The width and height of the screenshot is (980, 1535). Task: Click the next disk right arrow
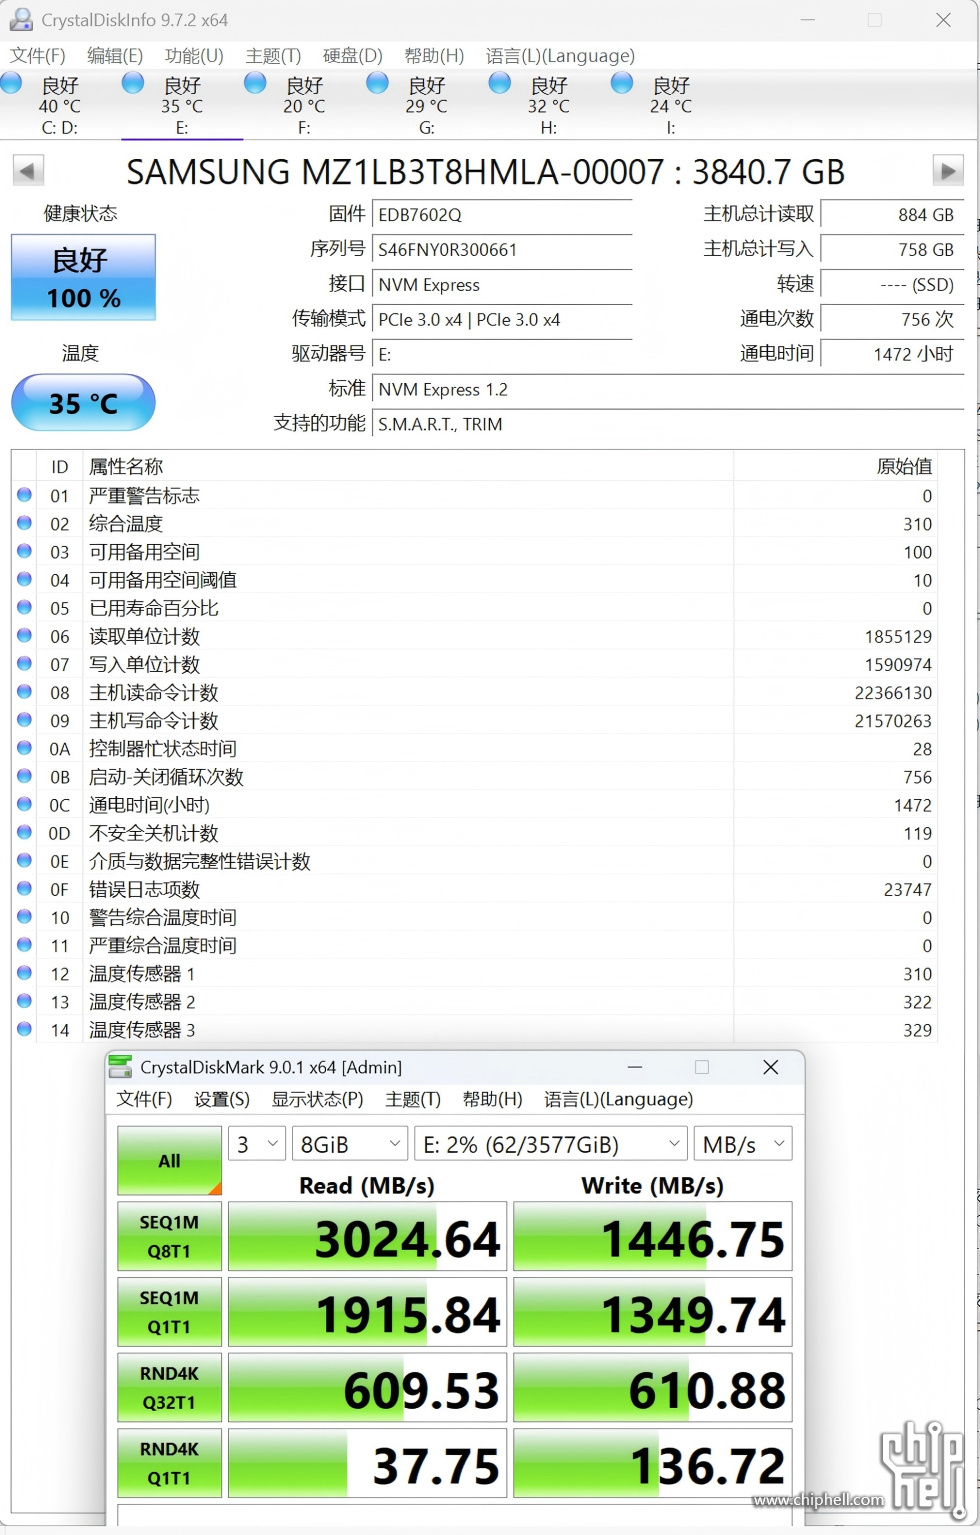click(x=947, y=171)
